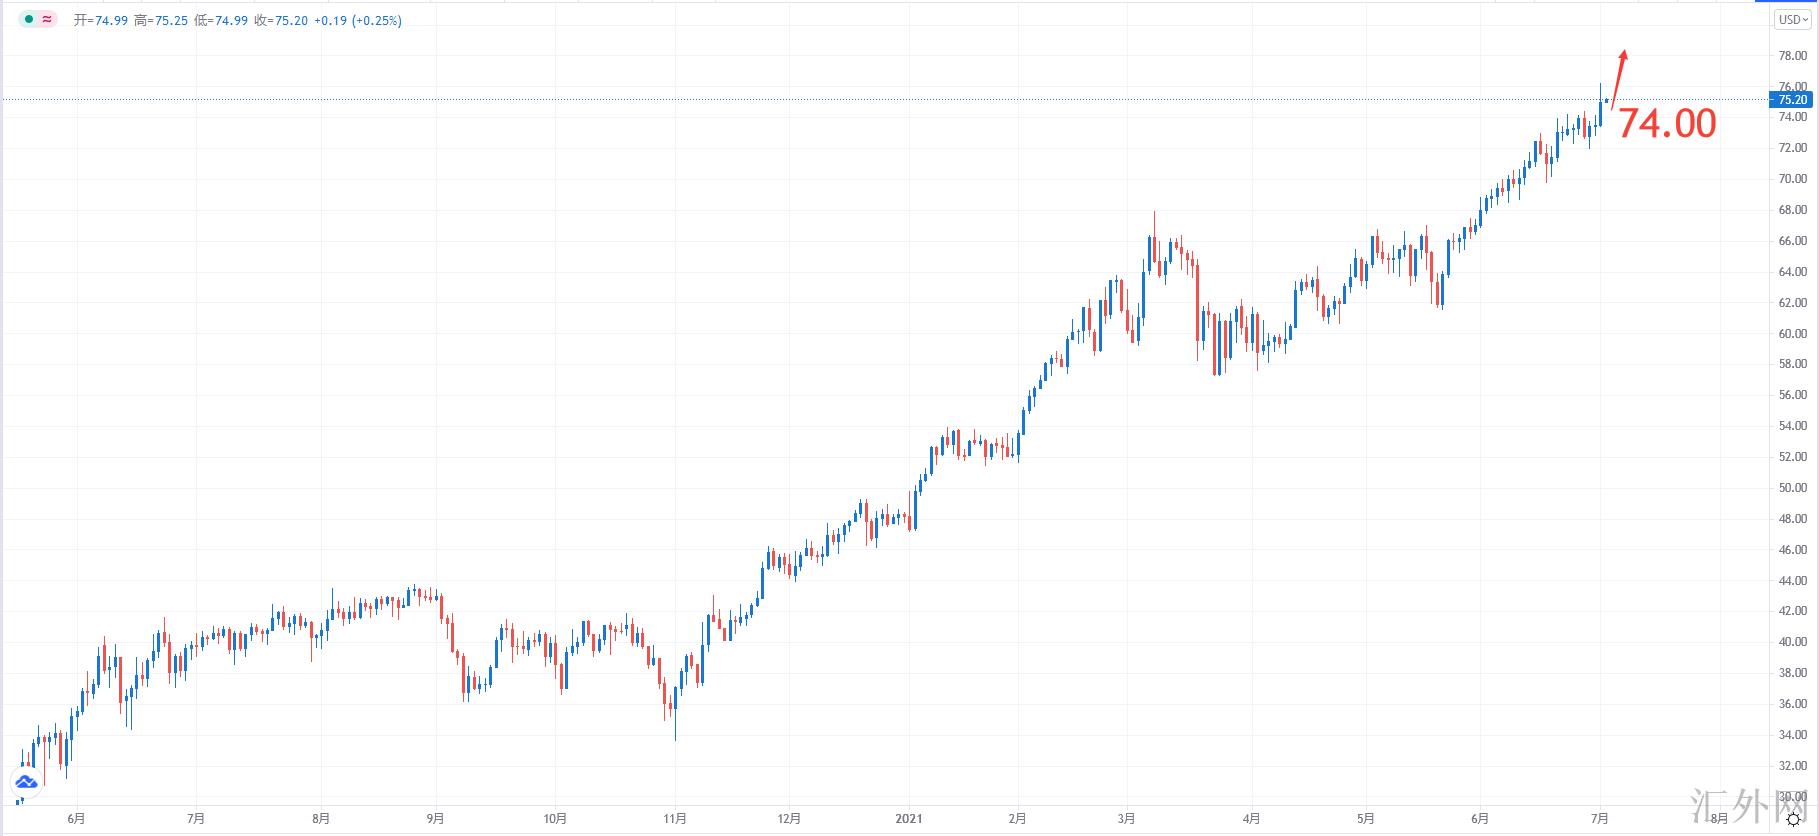Click the 11月 label on time axis
Screen dimensions: 1819x836
675,819
